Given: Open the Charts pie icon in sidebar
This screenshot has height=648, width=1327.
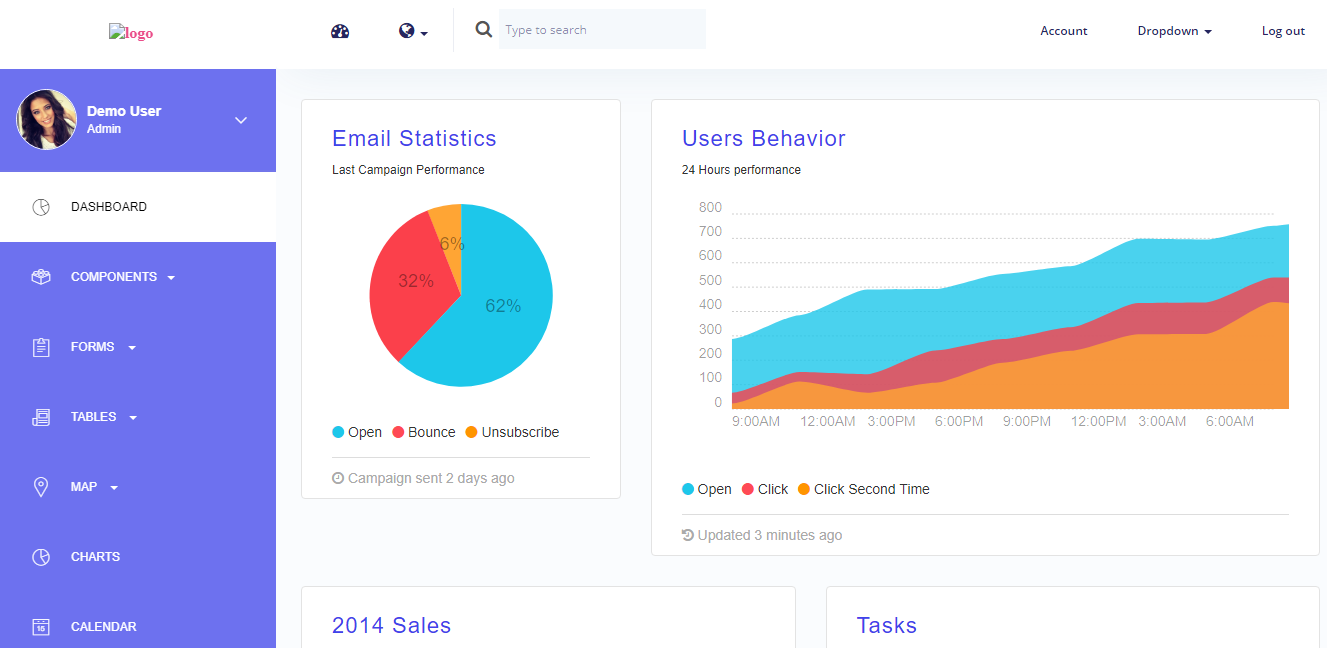Looking at the screenshot, I should (41, 557).
